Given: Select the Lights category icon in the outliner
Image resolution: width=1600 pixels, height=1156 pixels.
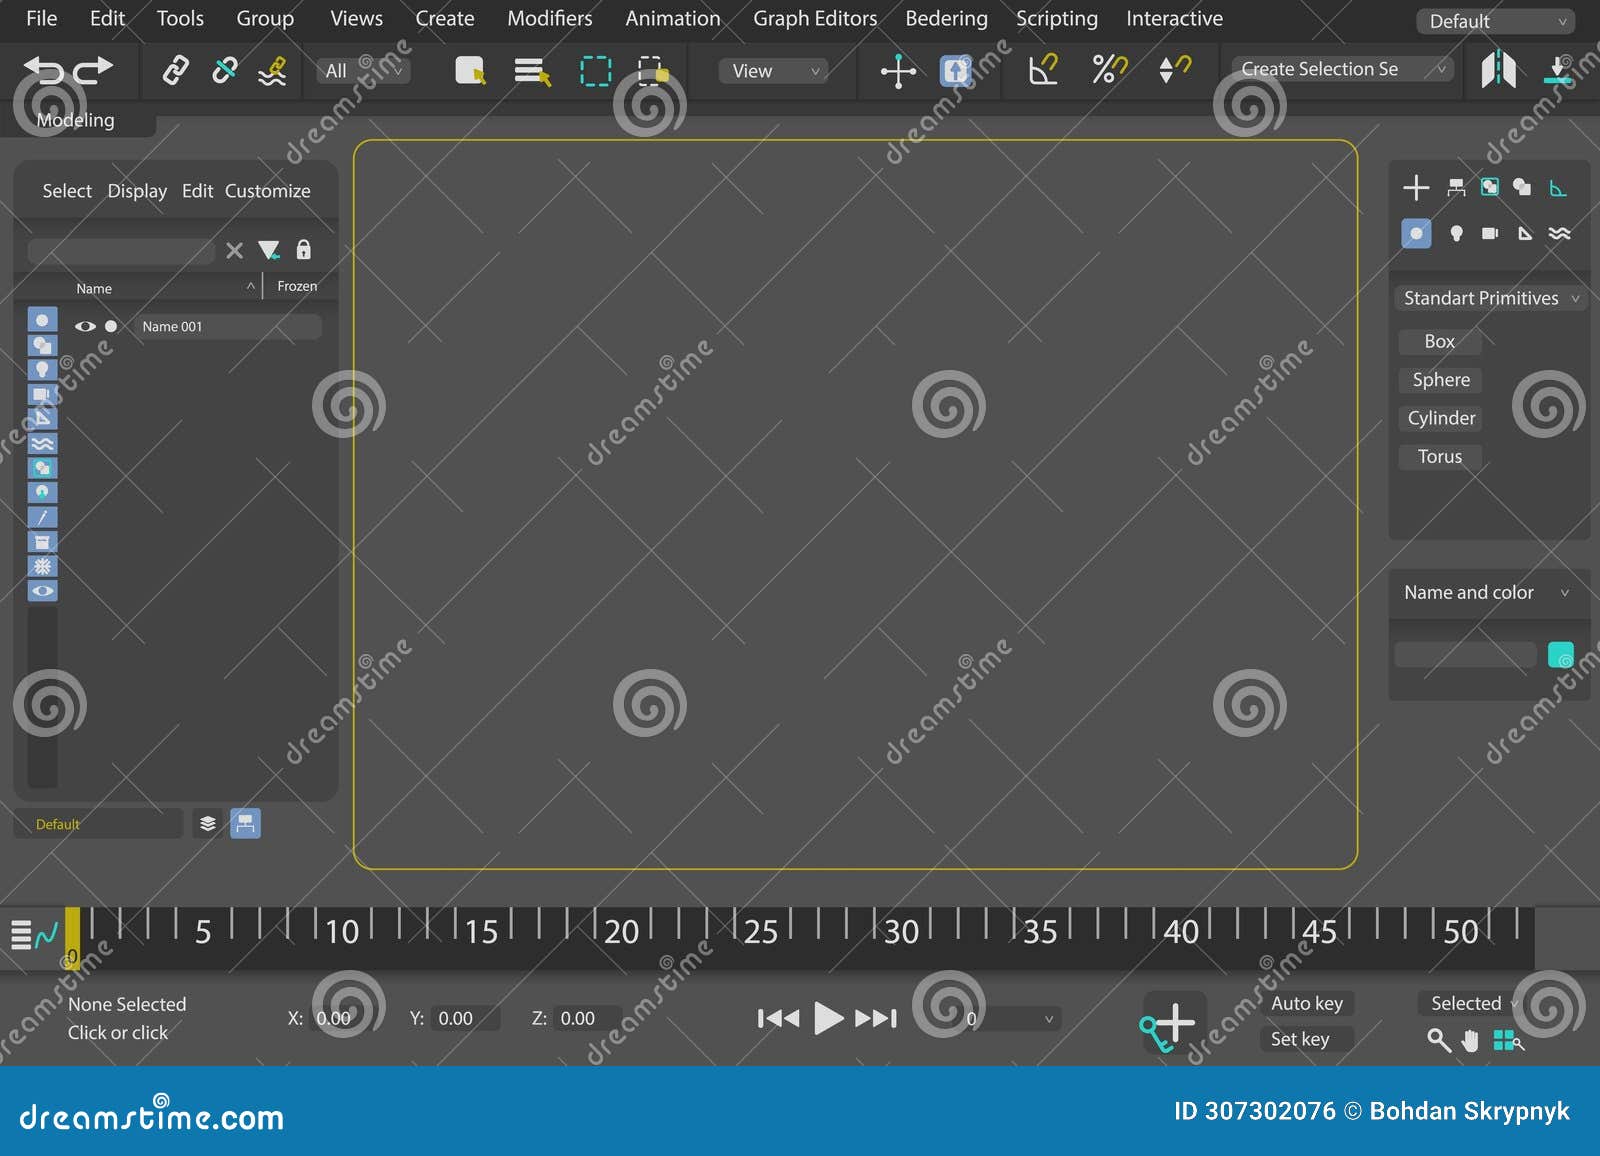Looking at the screenshot, I should pyautogui.click(x=42, y=369).
